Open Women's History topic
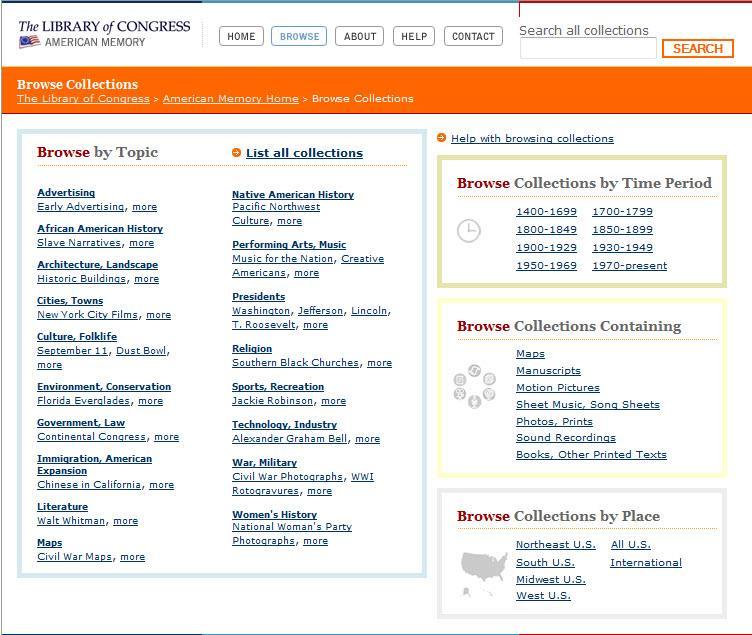752x635 pixels. point(274,514)
